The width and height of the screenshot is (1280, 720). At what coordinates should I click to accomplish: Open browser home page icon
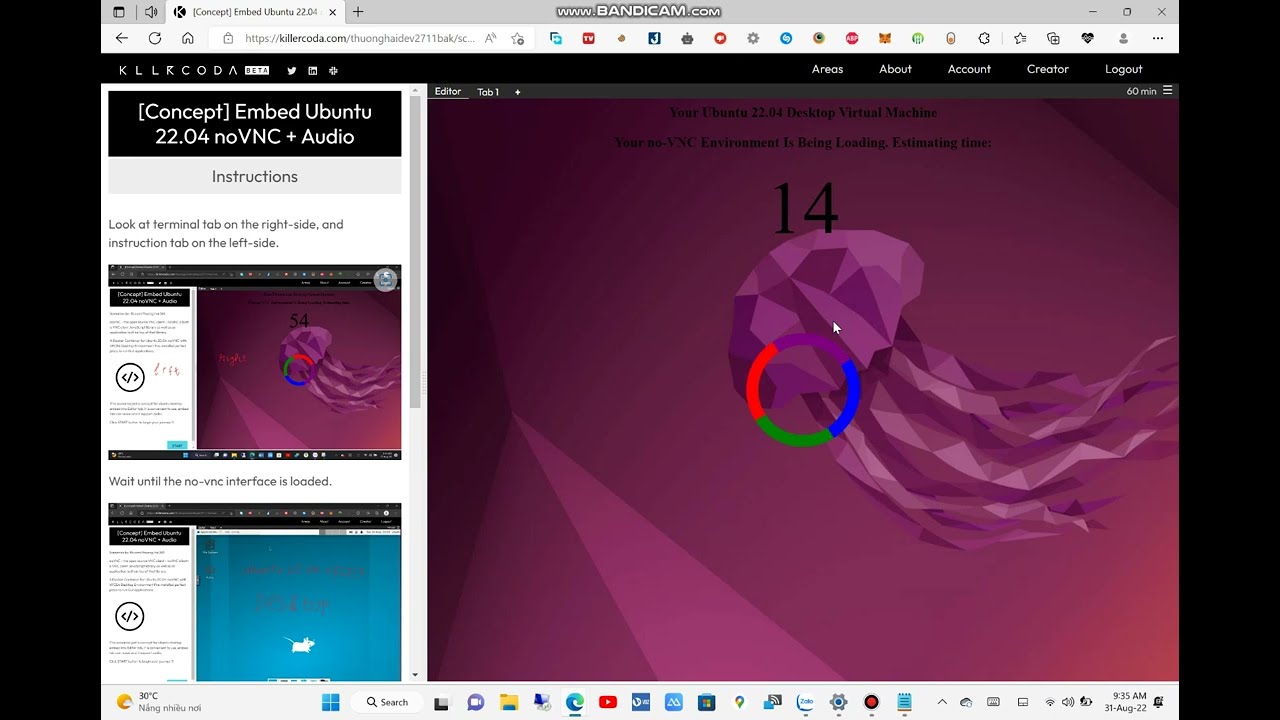(188, 38)
